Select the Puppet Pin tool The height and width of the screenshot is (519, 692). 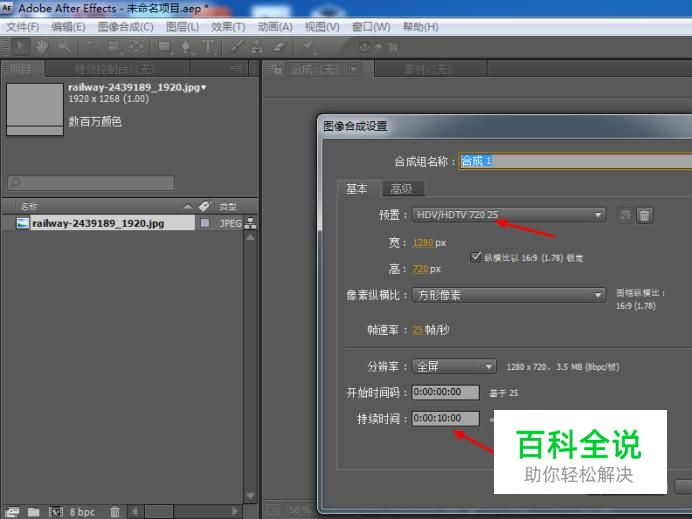point(308,46)
